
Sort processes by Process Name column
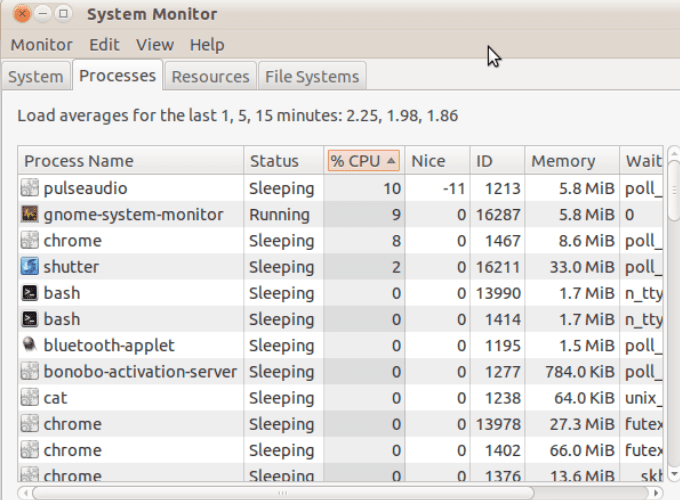click(130, 161)
